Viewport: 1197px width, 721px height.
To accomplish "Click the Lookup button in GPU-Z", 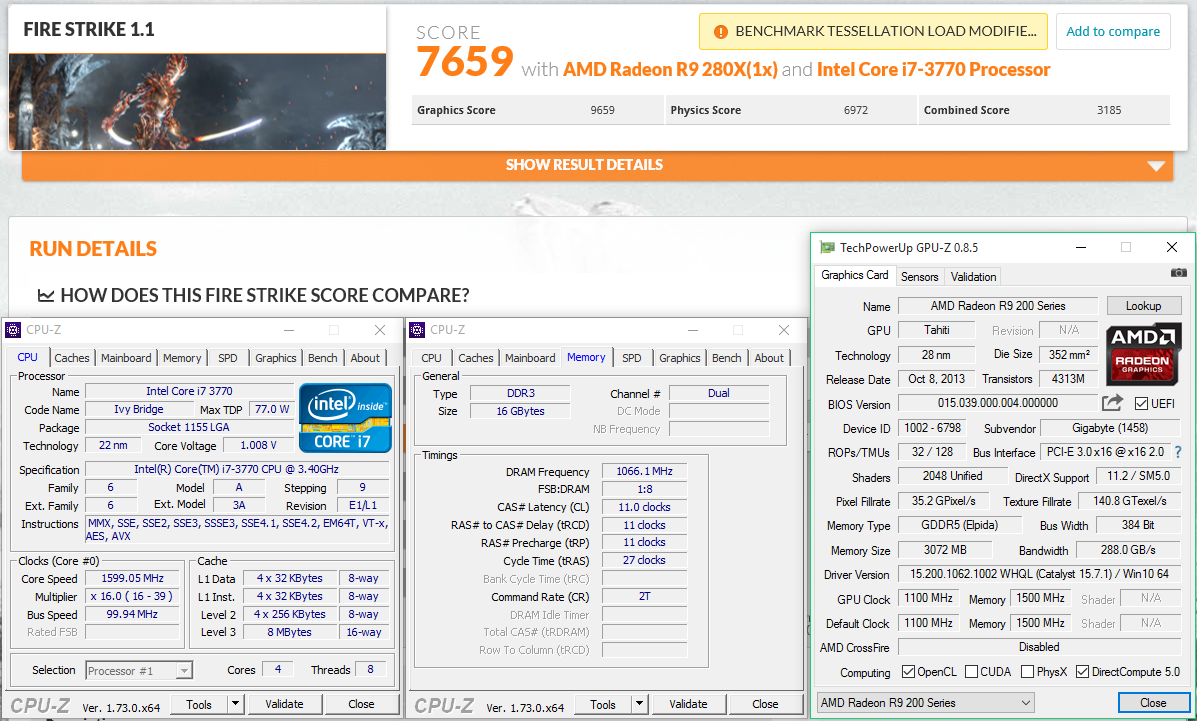I will [x=1143, y=306].
